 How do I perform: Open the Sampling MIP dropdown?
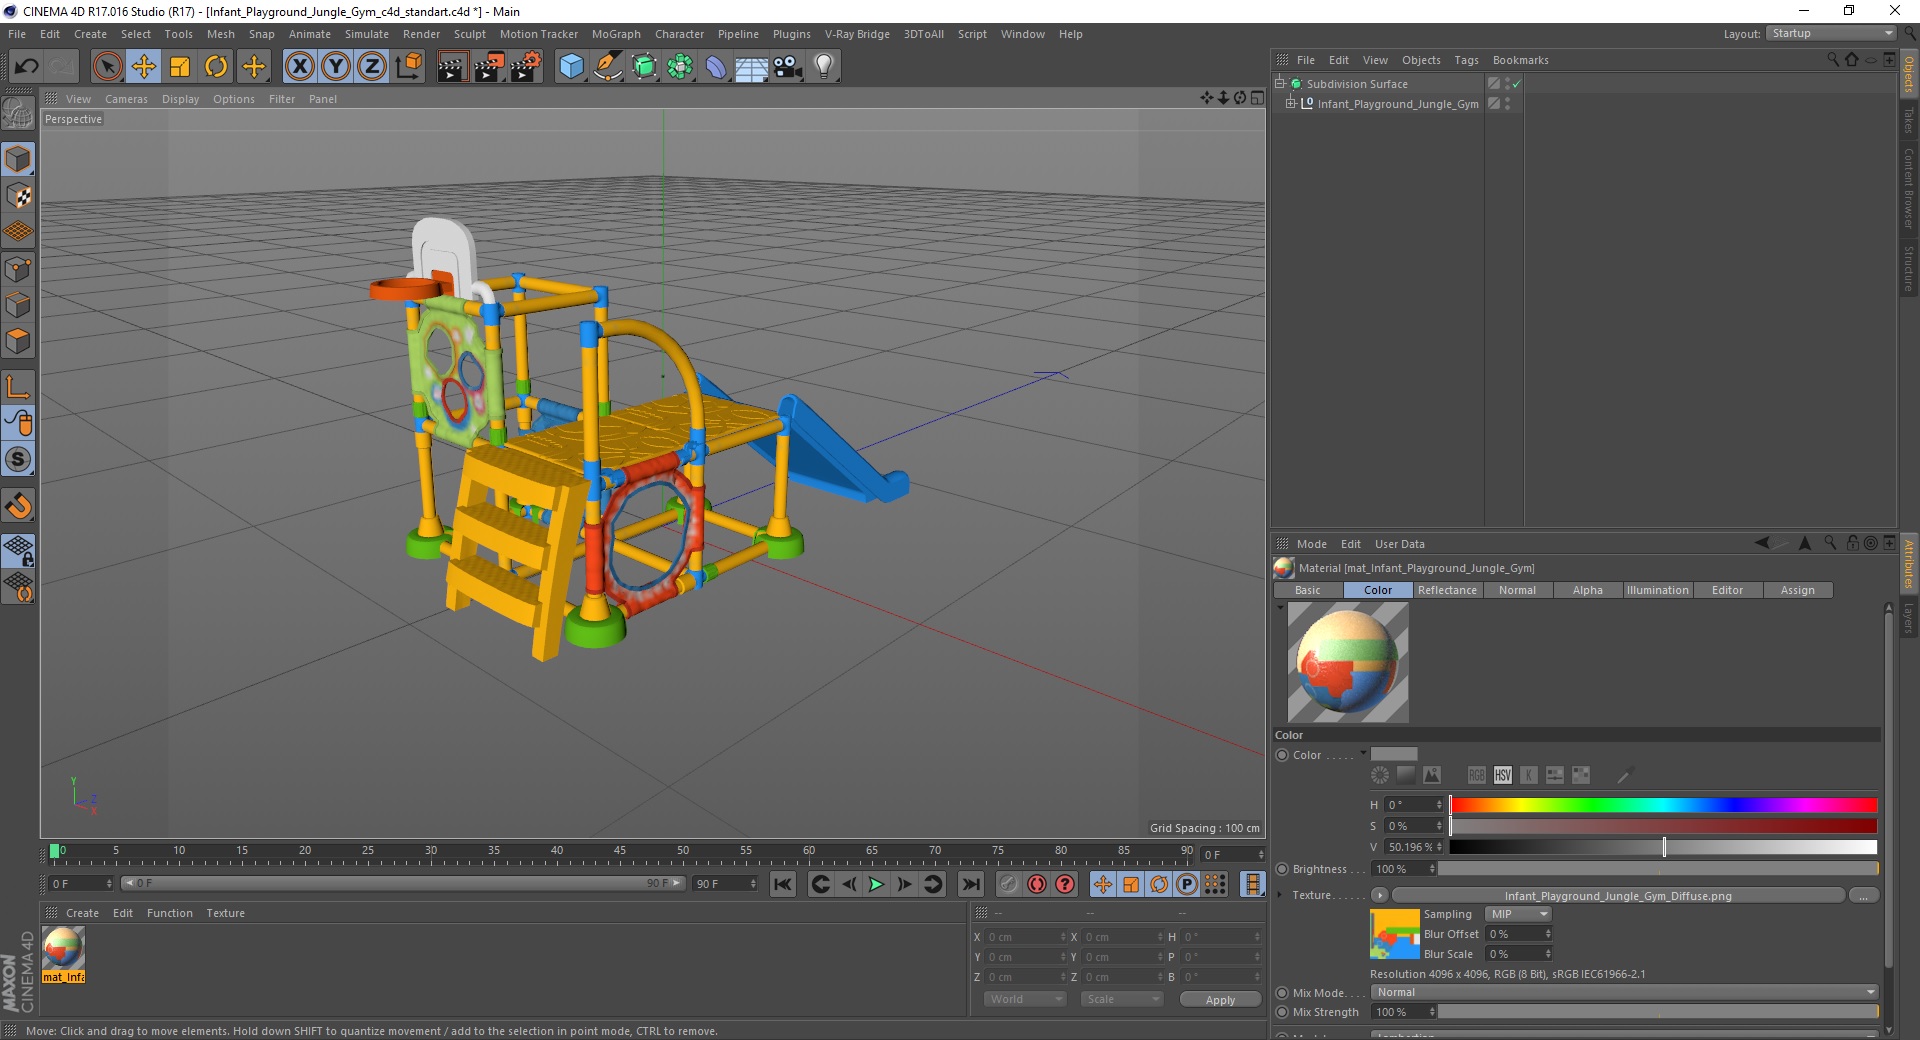point(1518,914)
